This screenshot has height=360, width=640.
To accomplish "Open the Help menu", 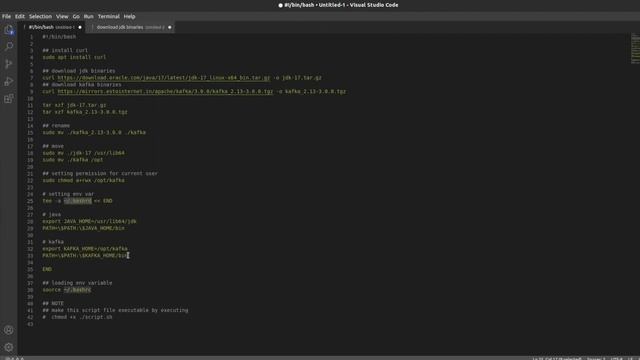I will pyautogui.click(x=129, y=16).
